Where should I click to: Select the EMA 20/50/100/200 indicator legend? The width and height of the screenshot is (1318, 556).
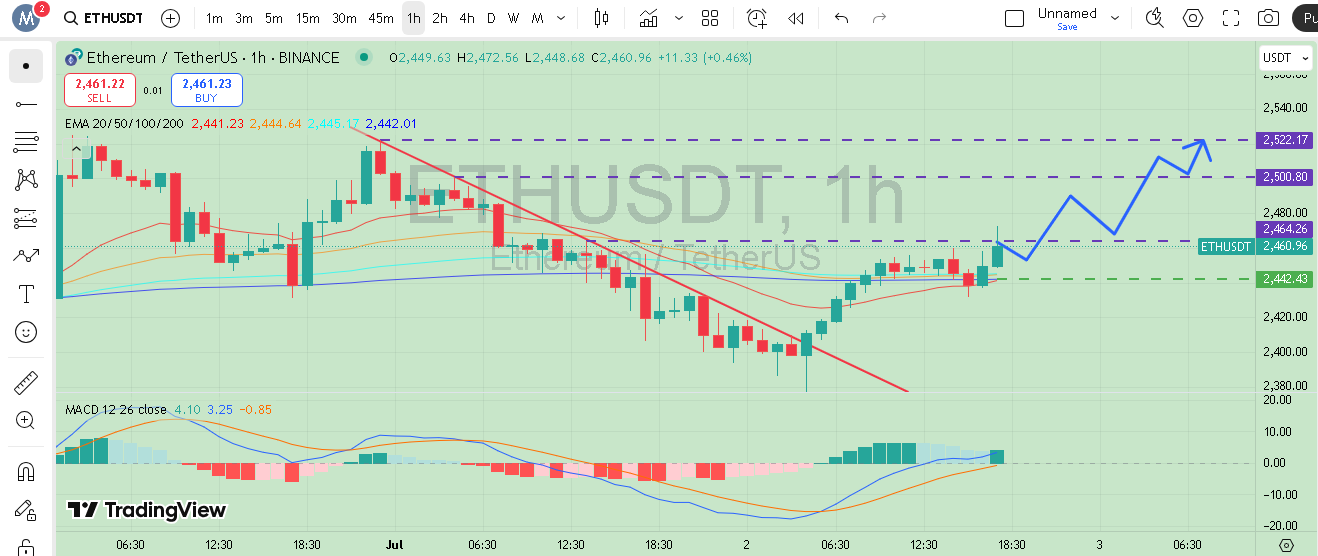pyautogui.click(x=124, y=123)
